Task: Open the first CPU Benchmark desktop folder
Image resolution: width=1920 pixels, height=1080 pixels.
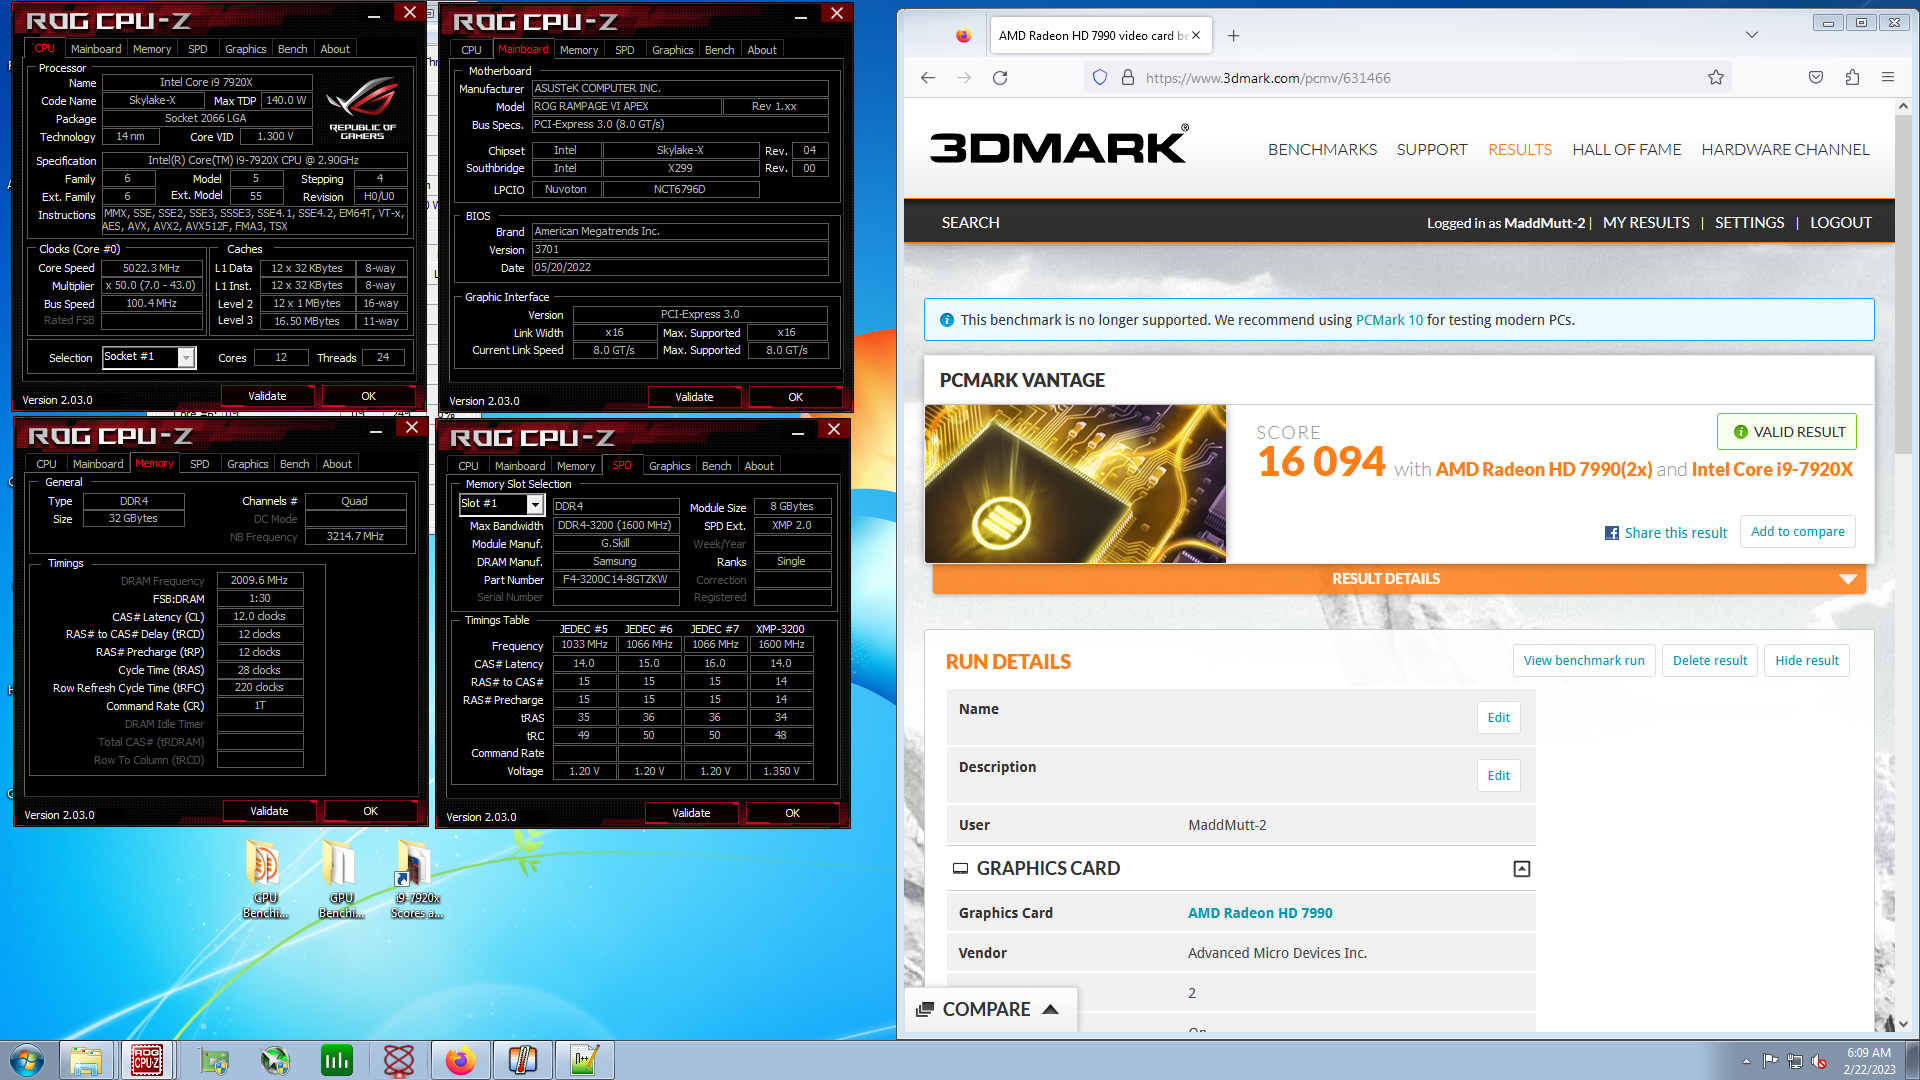Action: click(x=265, y=880)
